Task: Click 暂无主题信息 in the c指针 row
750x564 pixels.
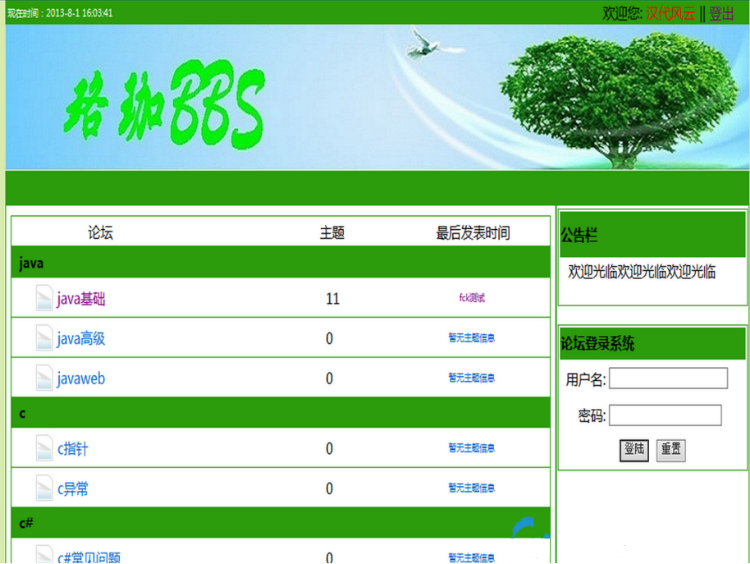Action: tap(472, 448)
